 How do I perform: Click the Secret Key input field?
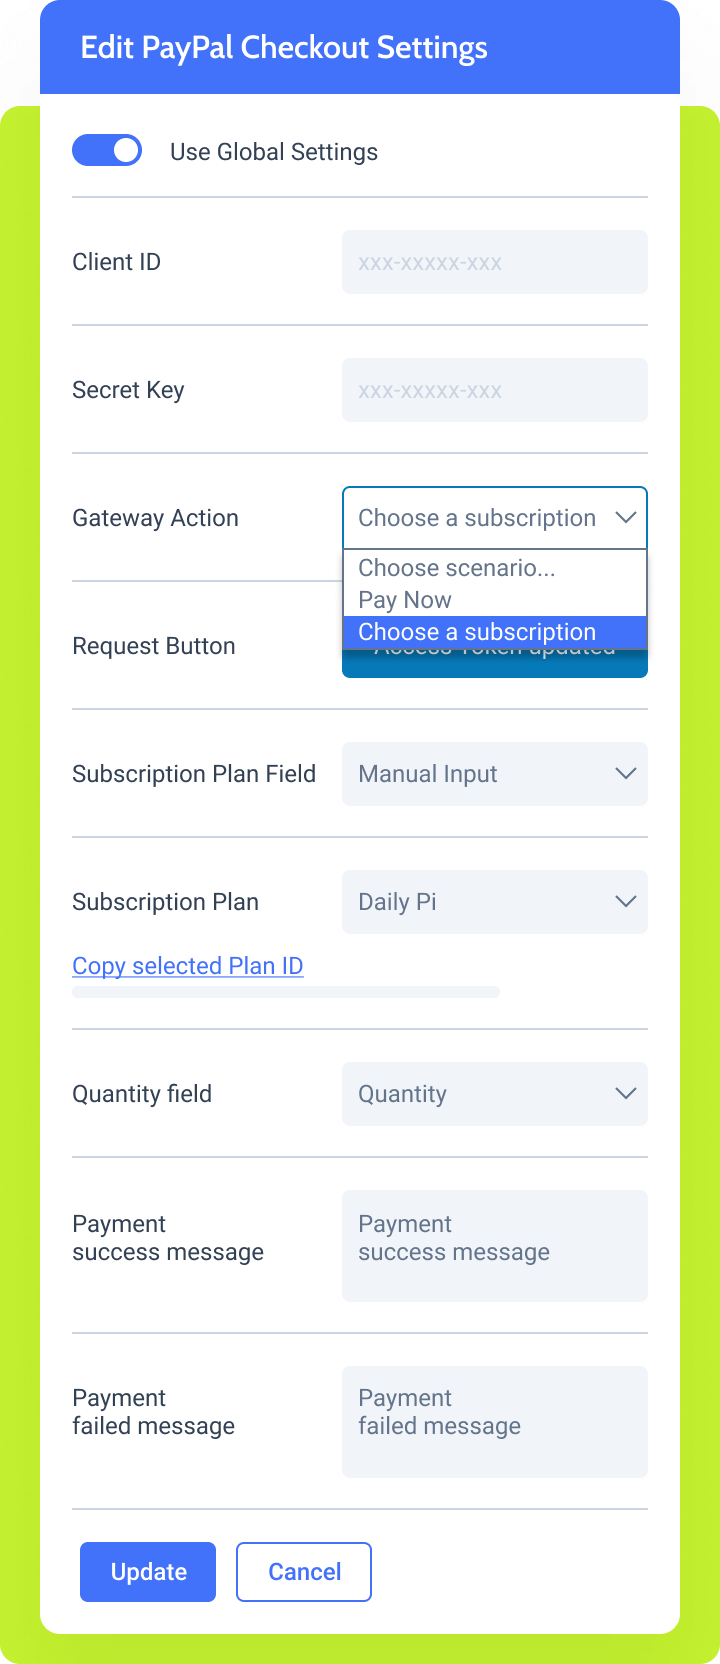(x=494, y=389)
